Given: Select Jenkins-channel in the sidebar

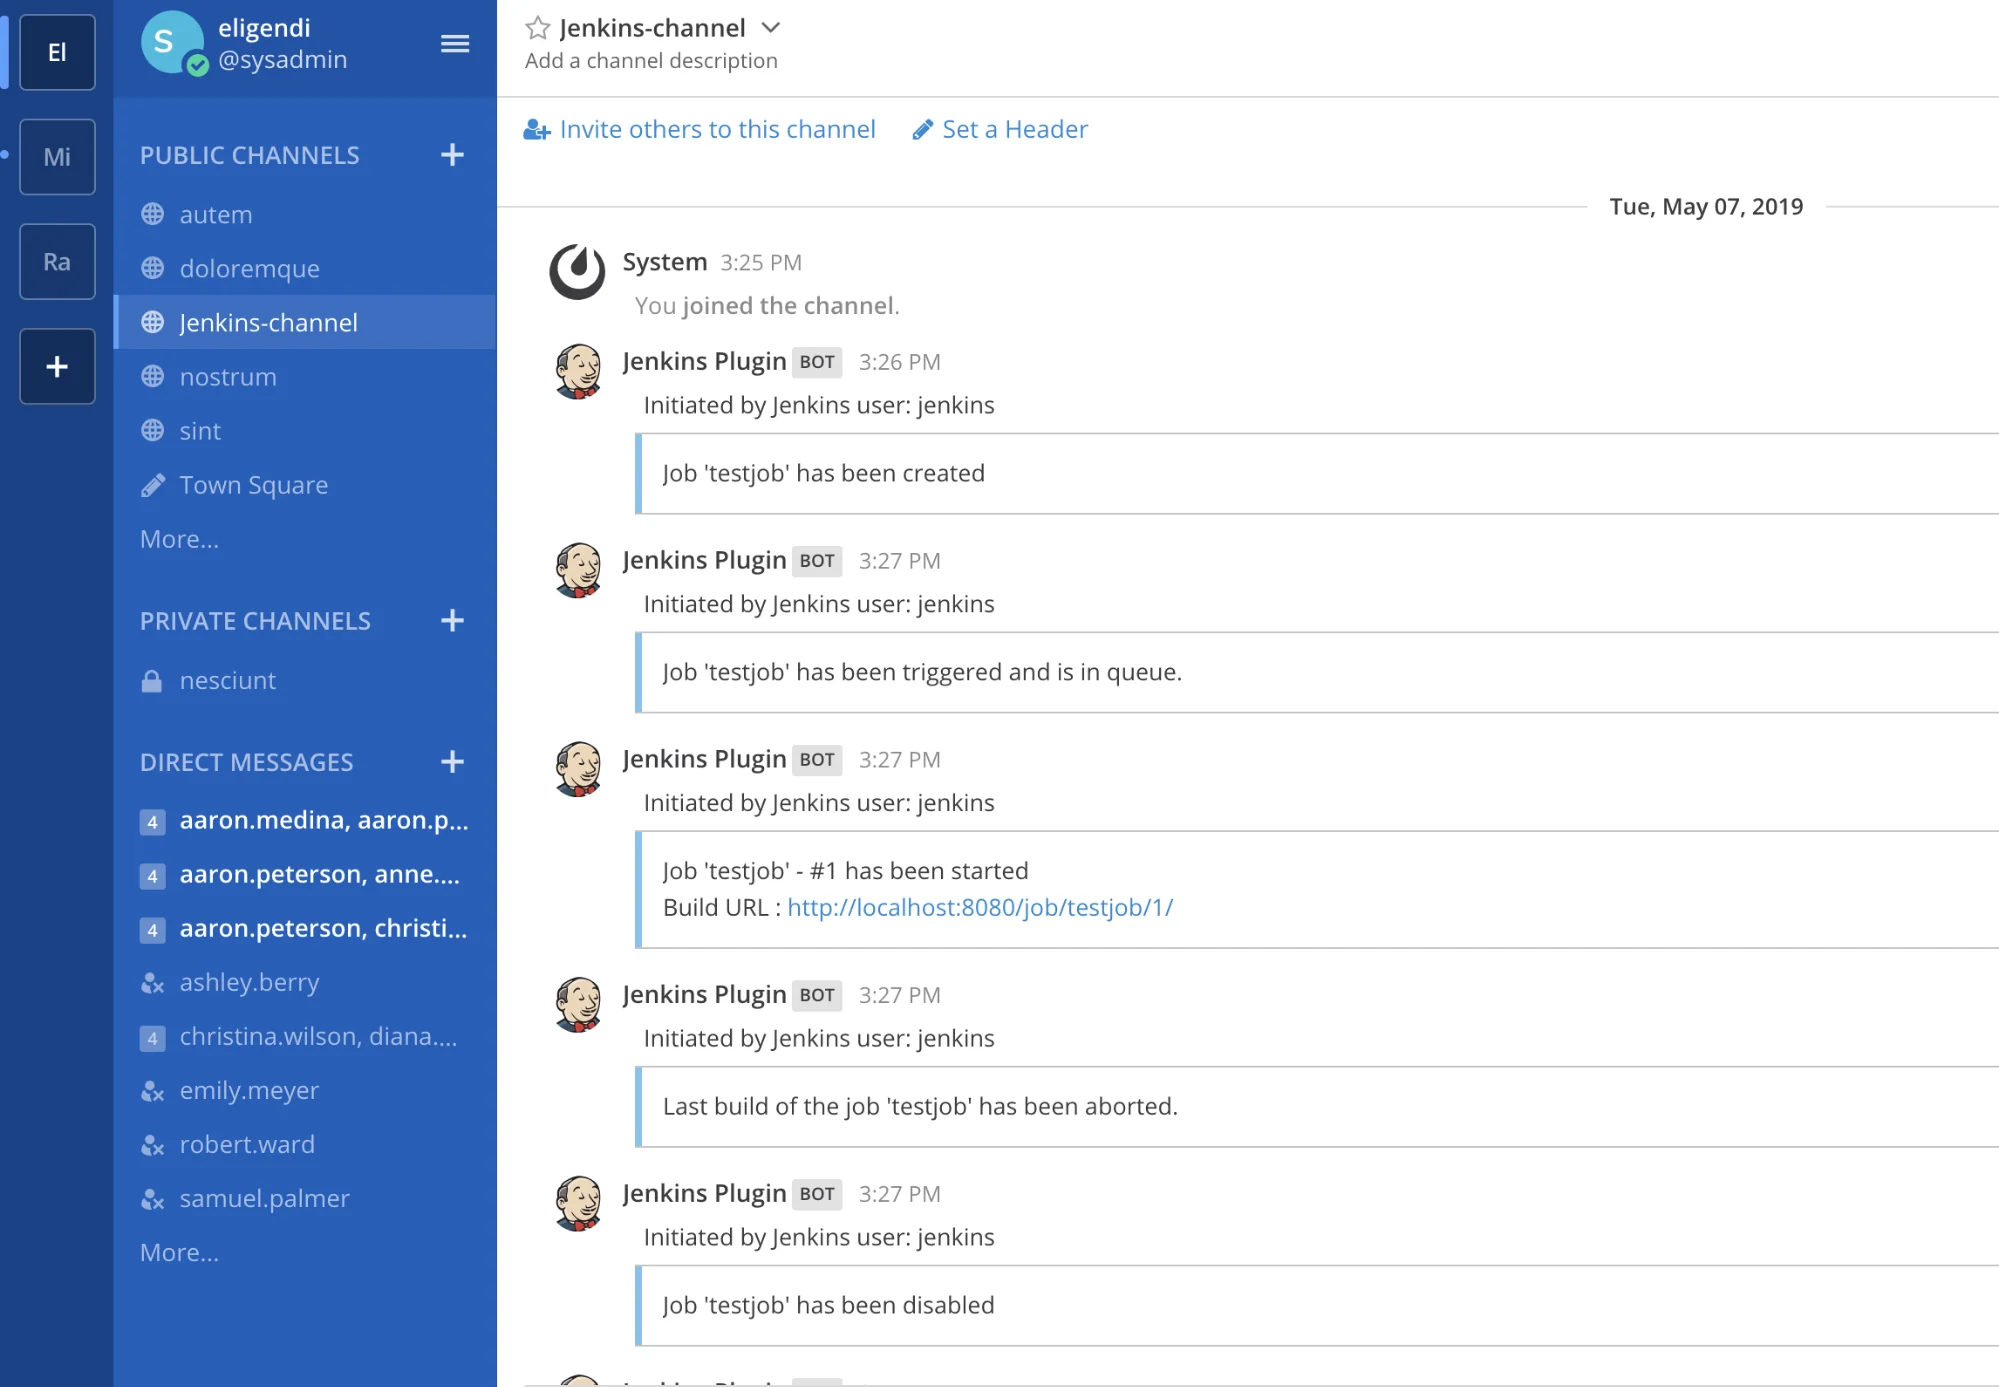Looking at the screenshot, I should 305,323.
